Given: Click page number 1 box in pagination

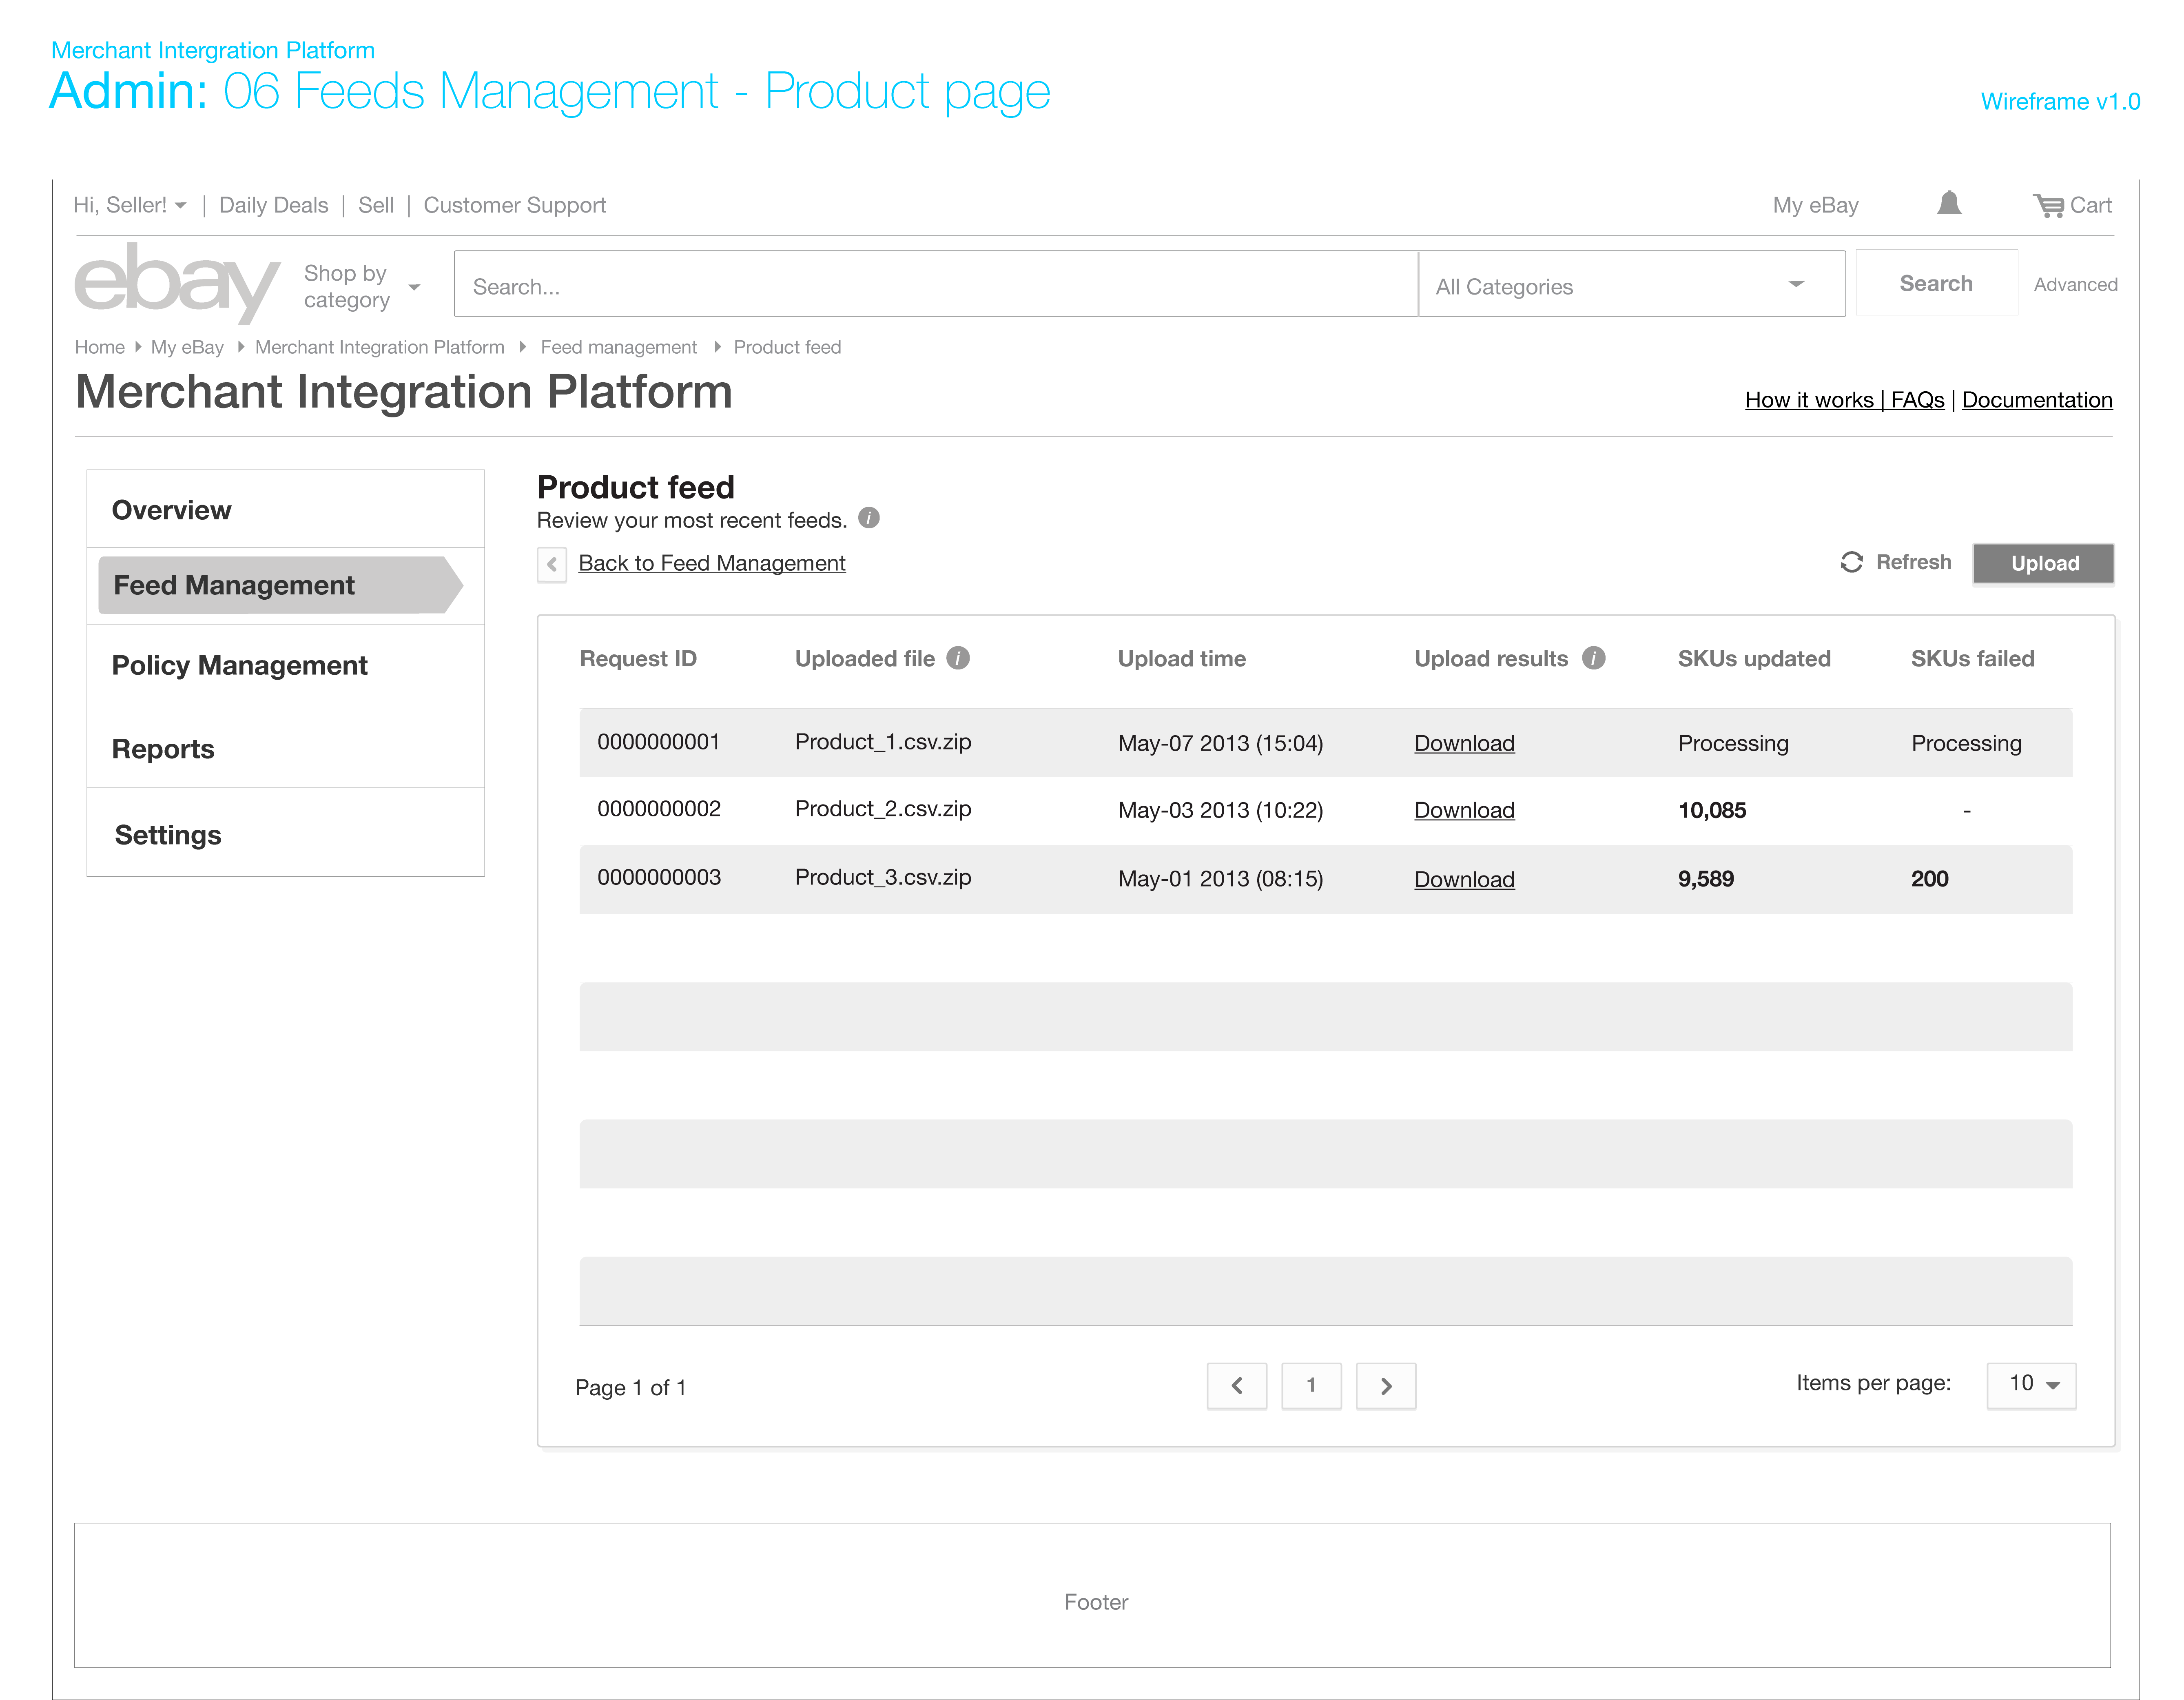Looking at the screenshot, I should click(x=1311, y=1385).
